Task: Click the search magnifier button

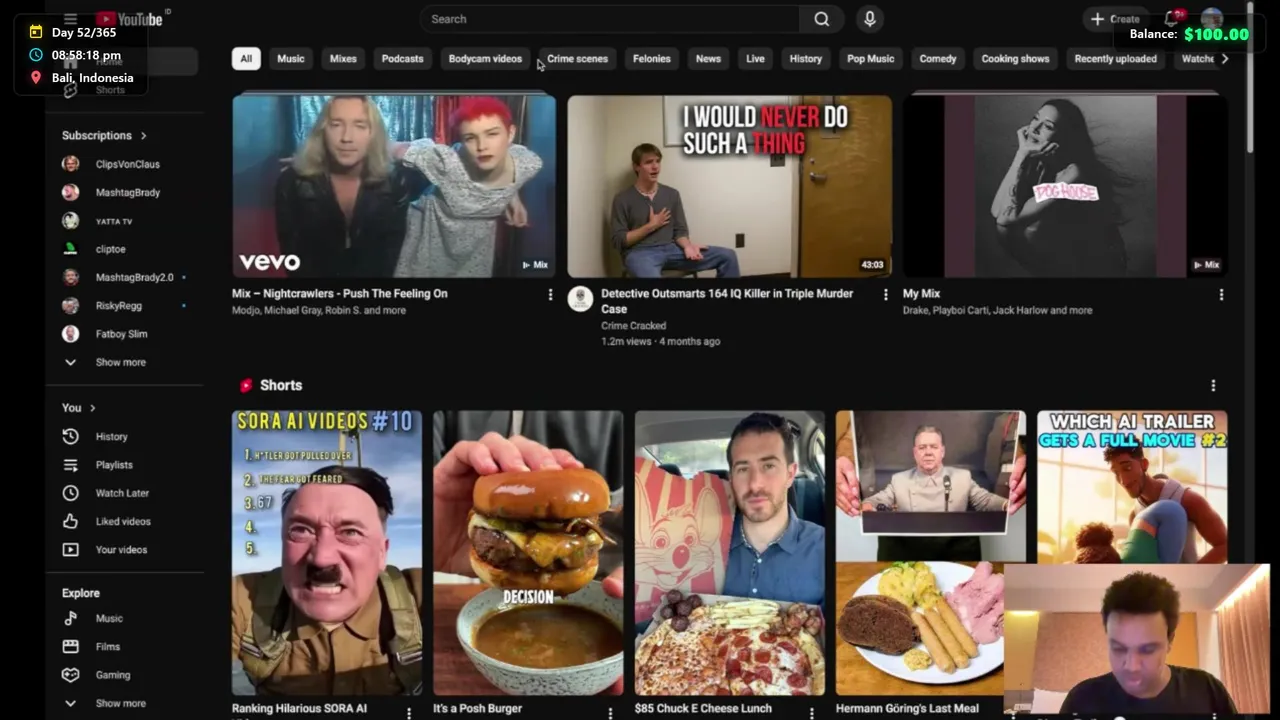Action: pyautogui.click(x=821, y=19)
